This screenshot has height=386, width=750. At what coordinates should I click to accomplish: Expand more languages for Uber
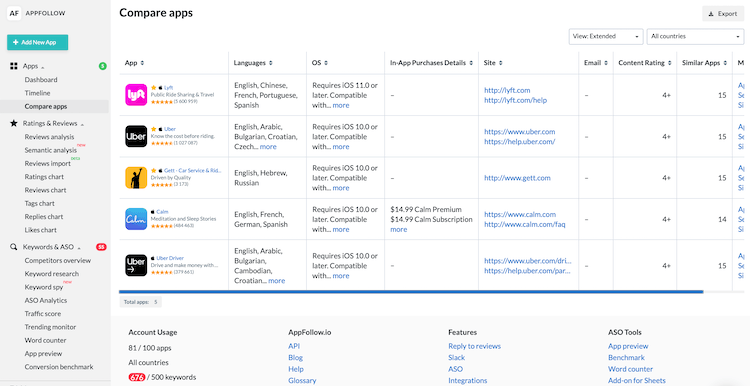[x=268, y=147]
